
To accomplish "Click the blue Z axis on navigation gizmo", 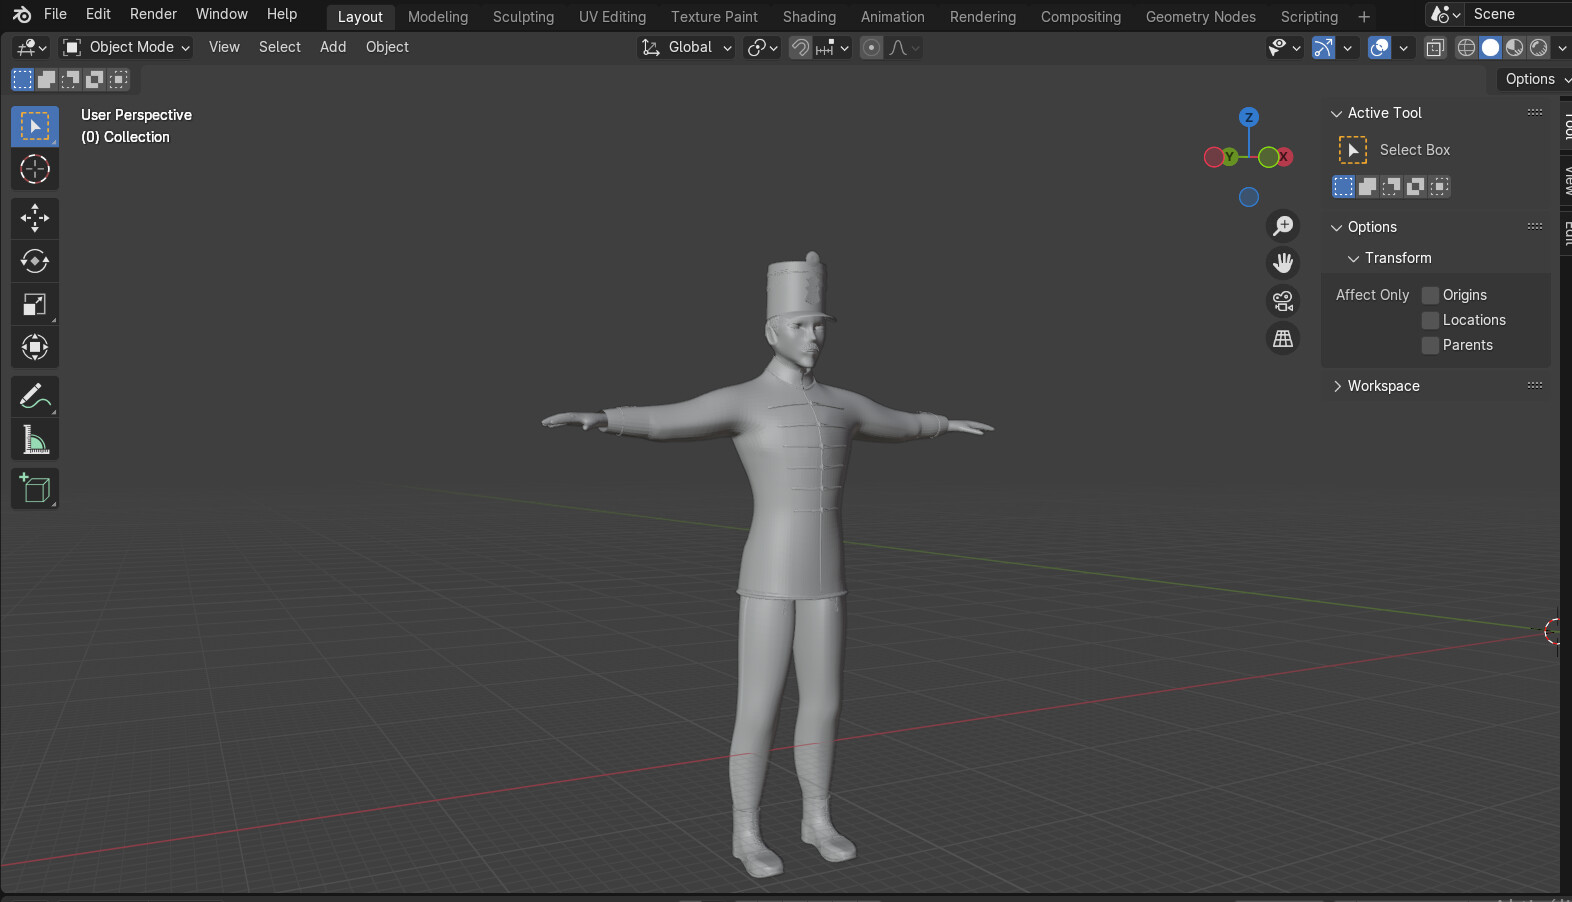I will point(1248,117).
